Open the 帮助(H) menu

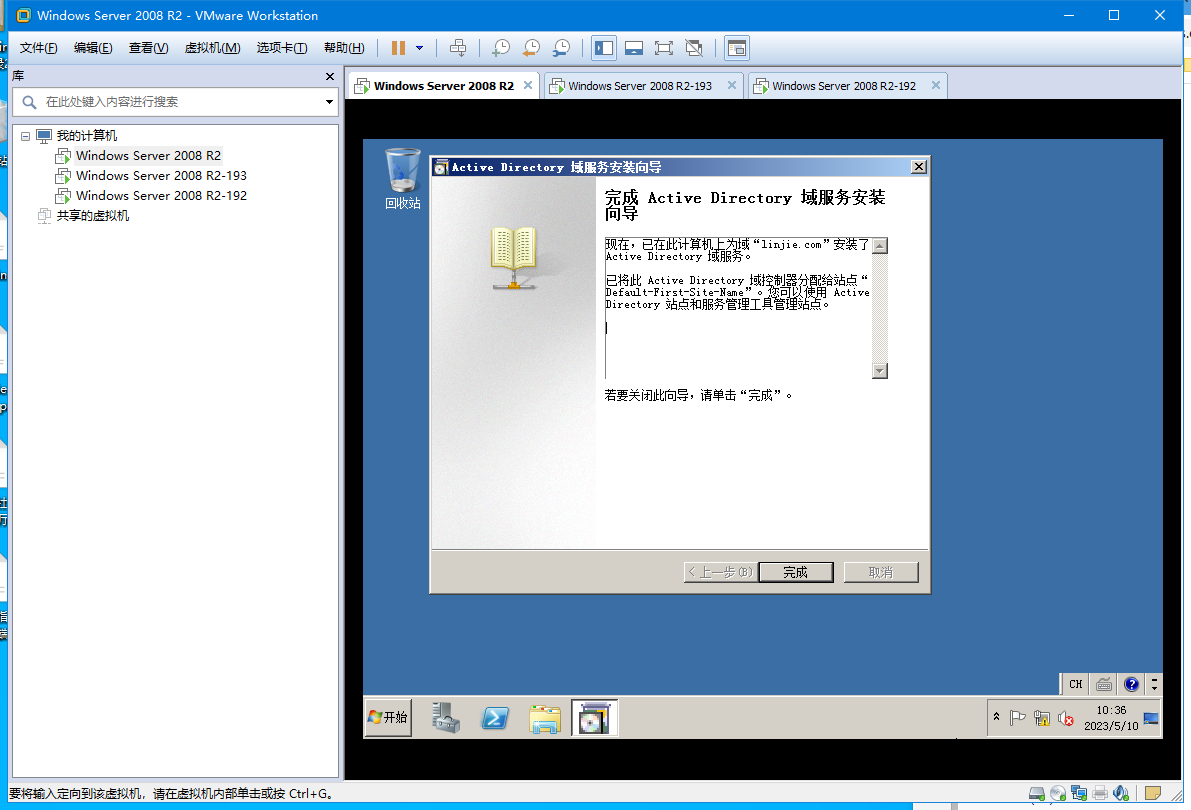344,48
